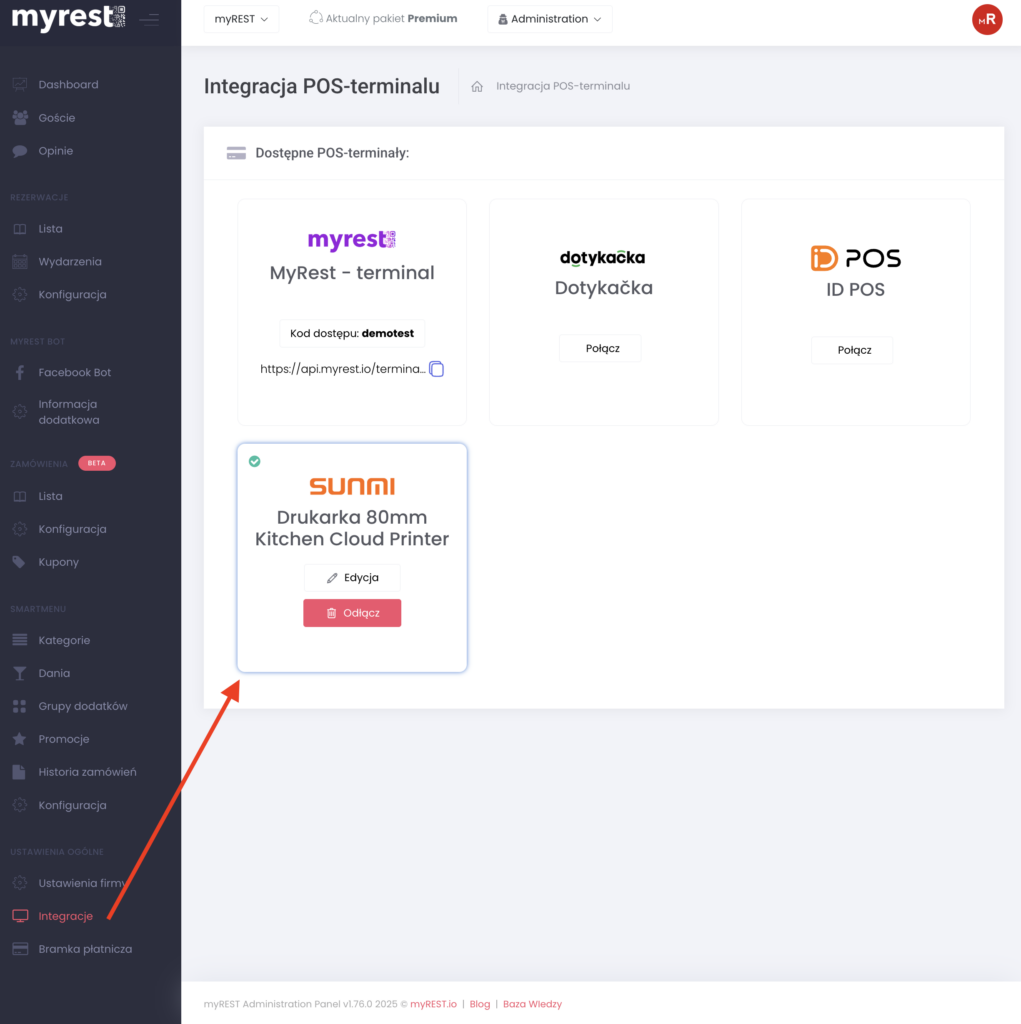This screenshot has width=1021, height=1024.
Task: Open Dania menu item
Action: coord(54,673)
